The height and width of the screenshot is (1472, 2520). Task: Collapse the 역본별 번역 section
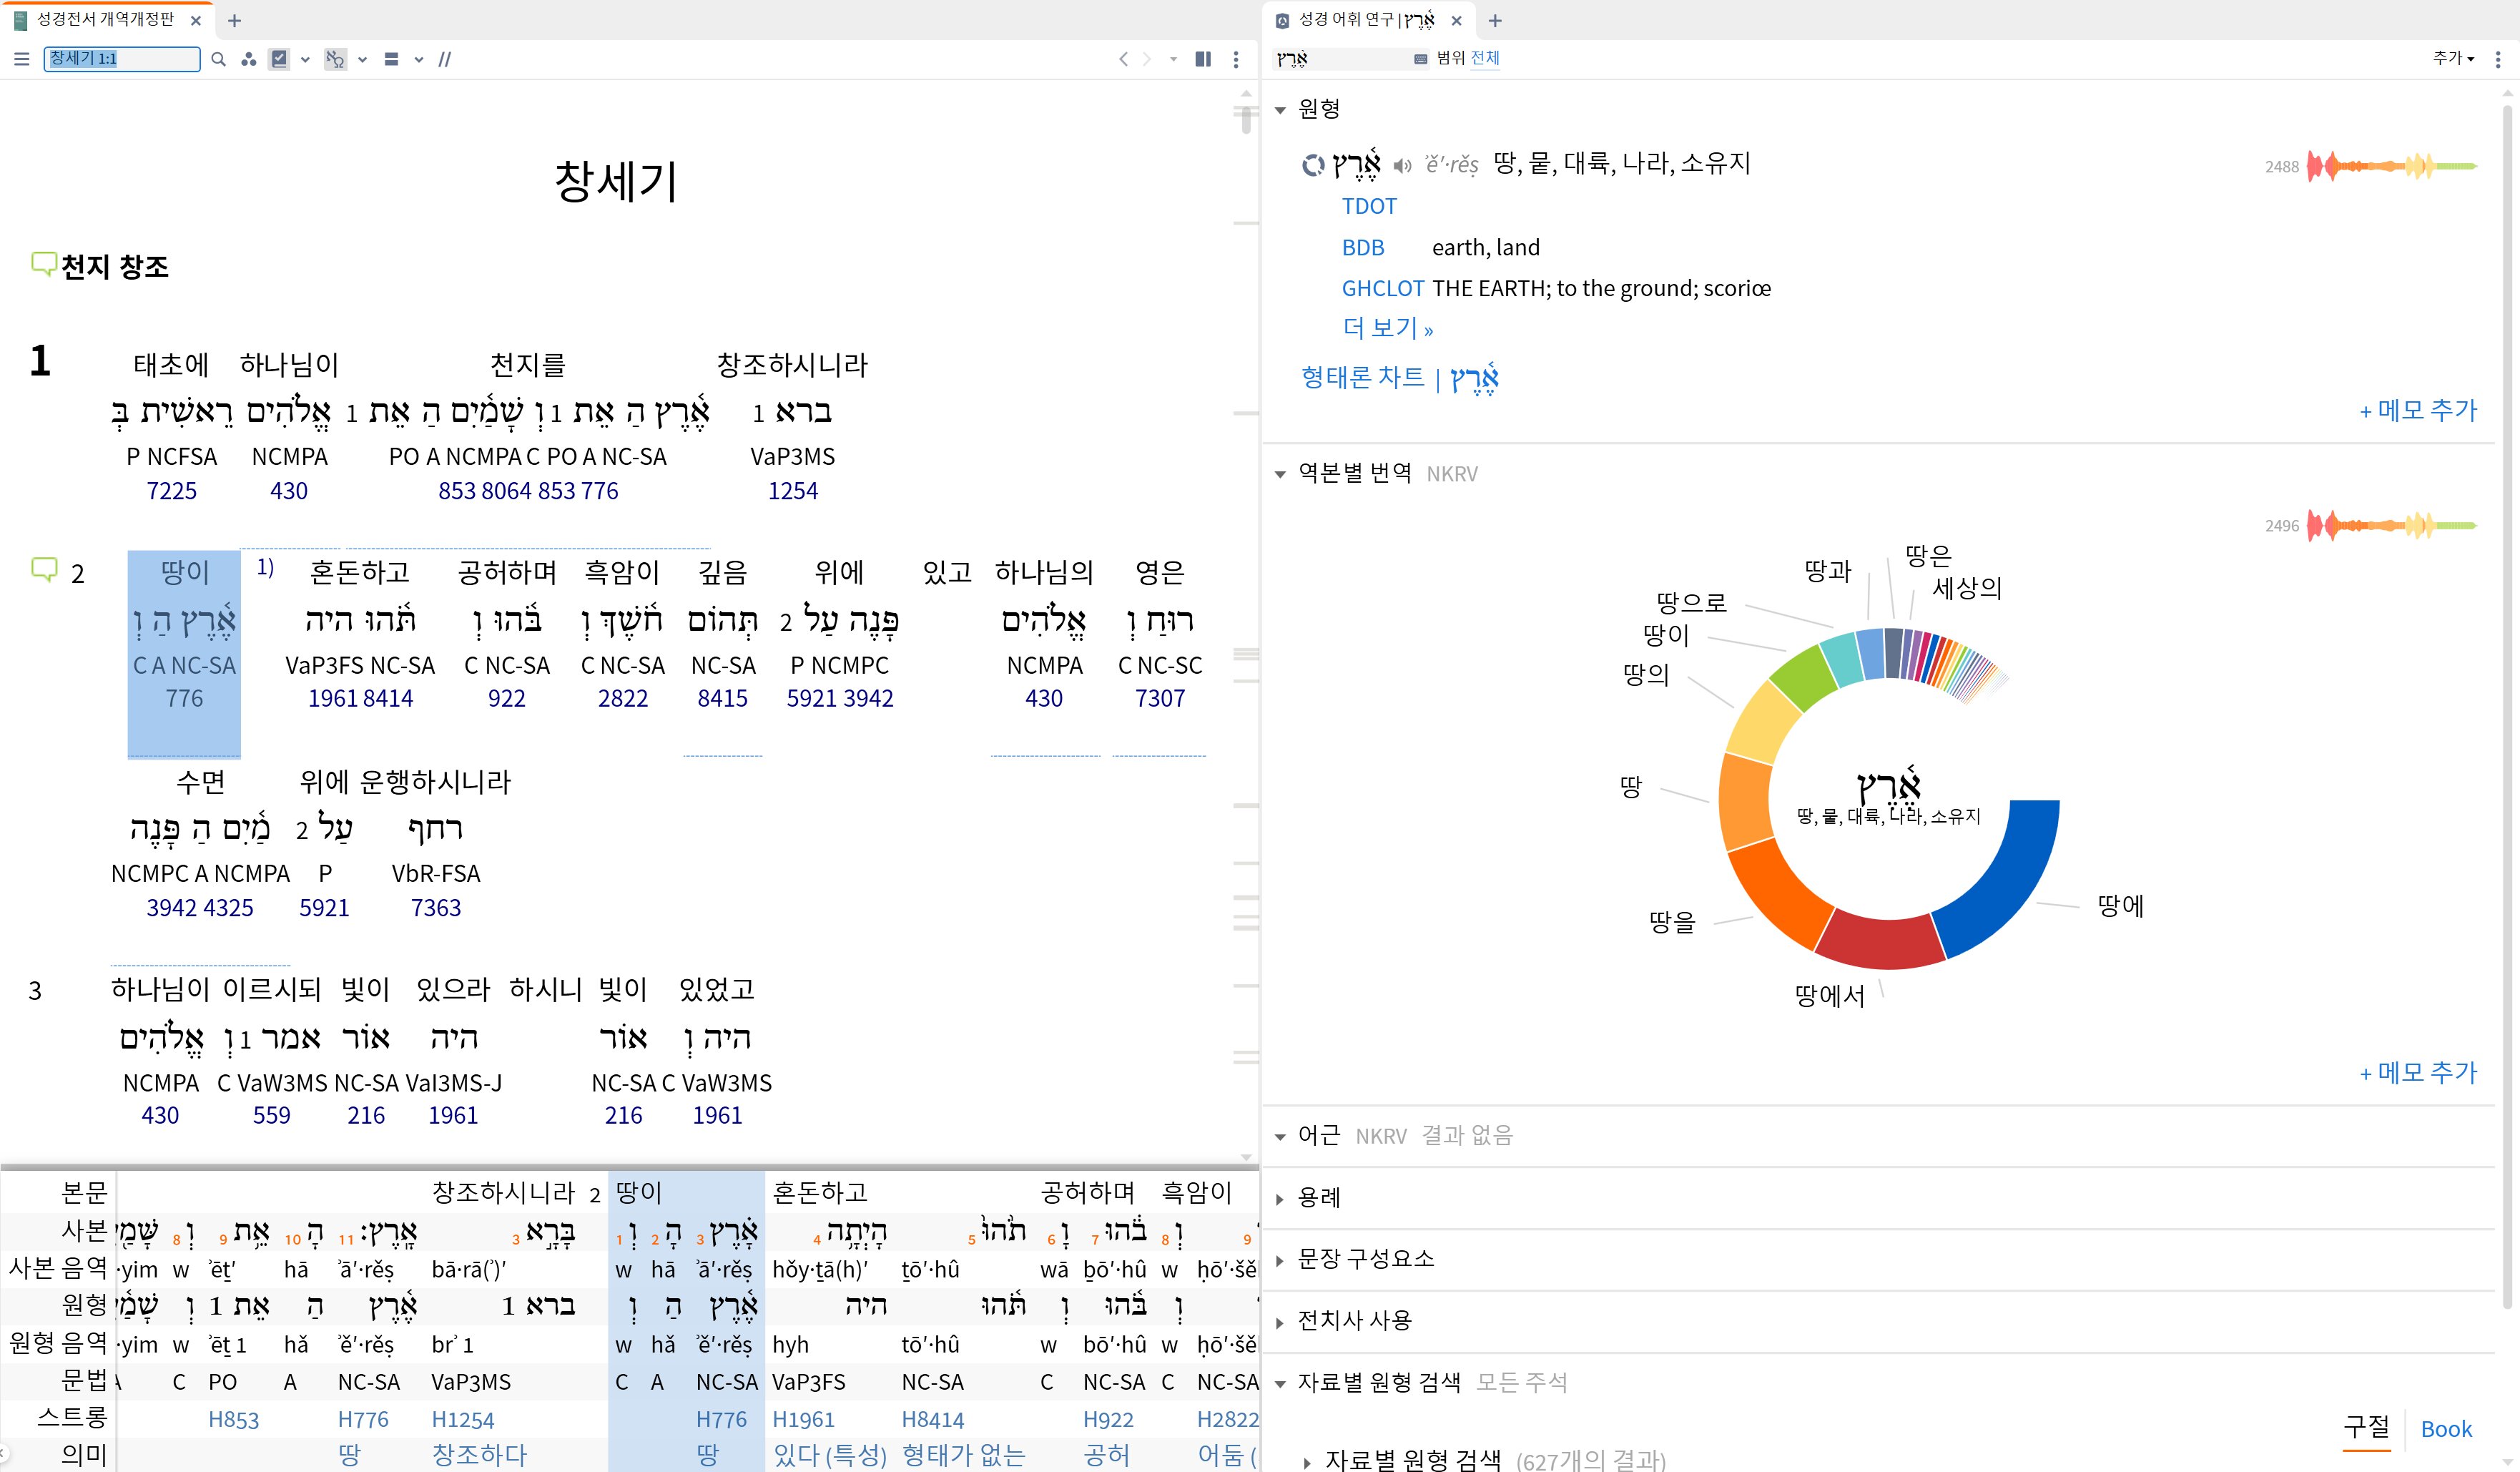point(1280,474)
